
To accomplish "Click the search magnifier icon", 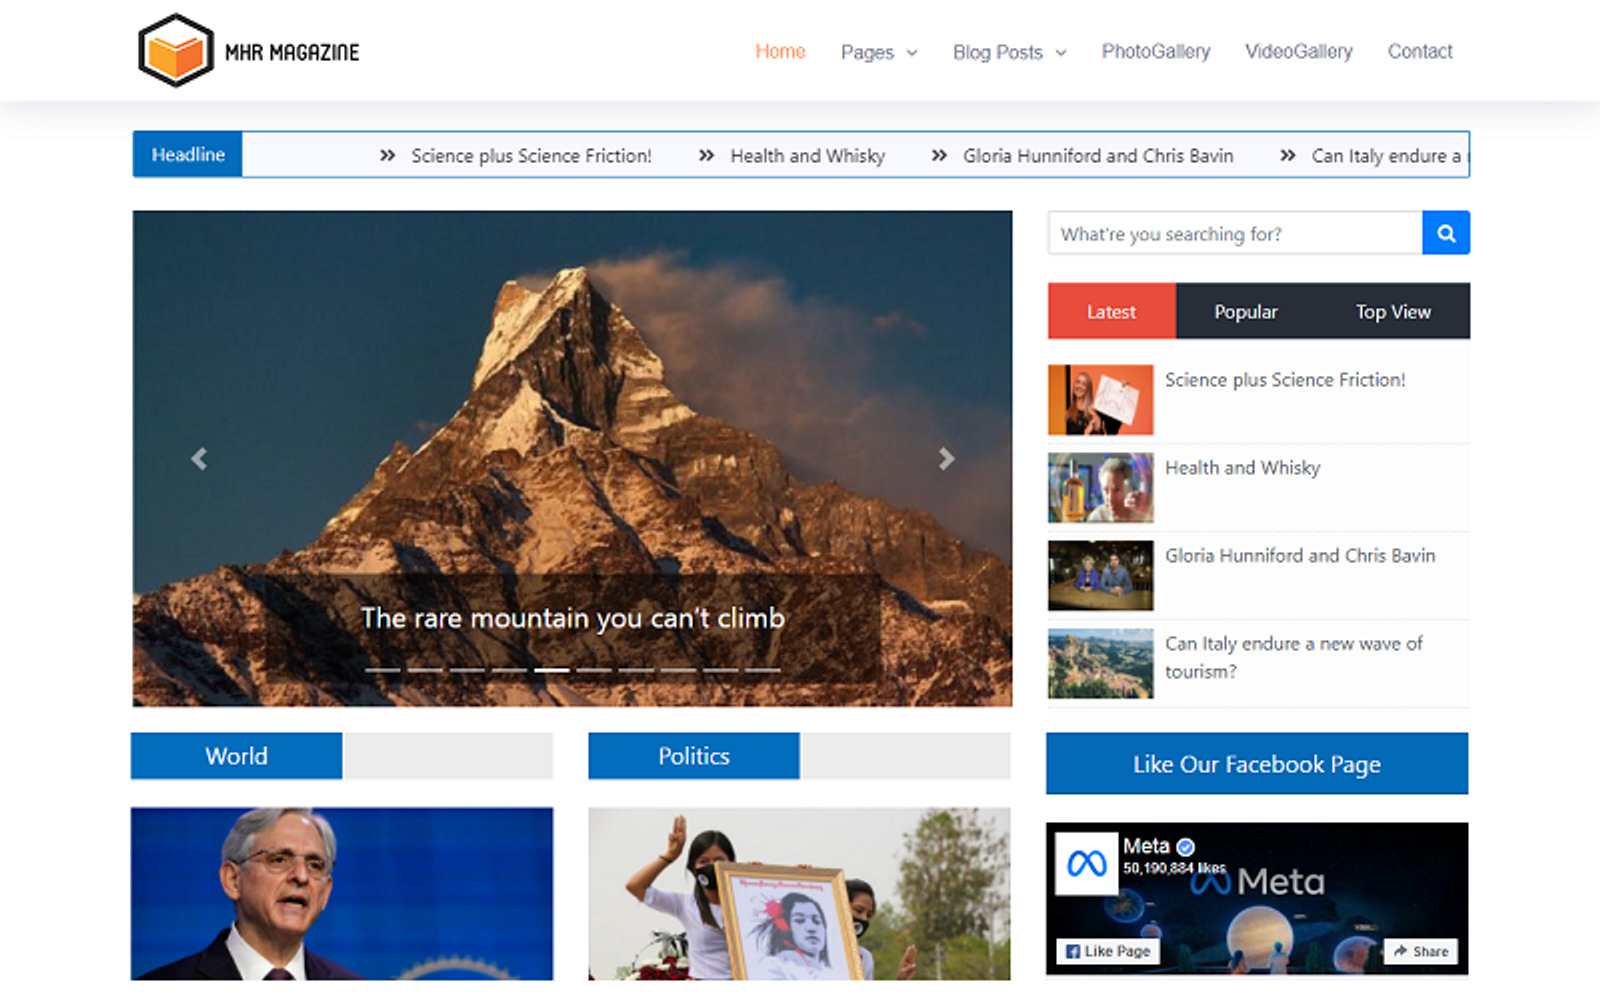I will pos(1446,232).
